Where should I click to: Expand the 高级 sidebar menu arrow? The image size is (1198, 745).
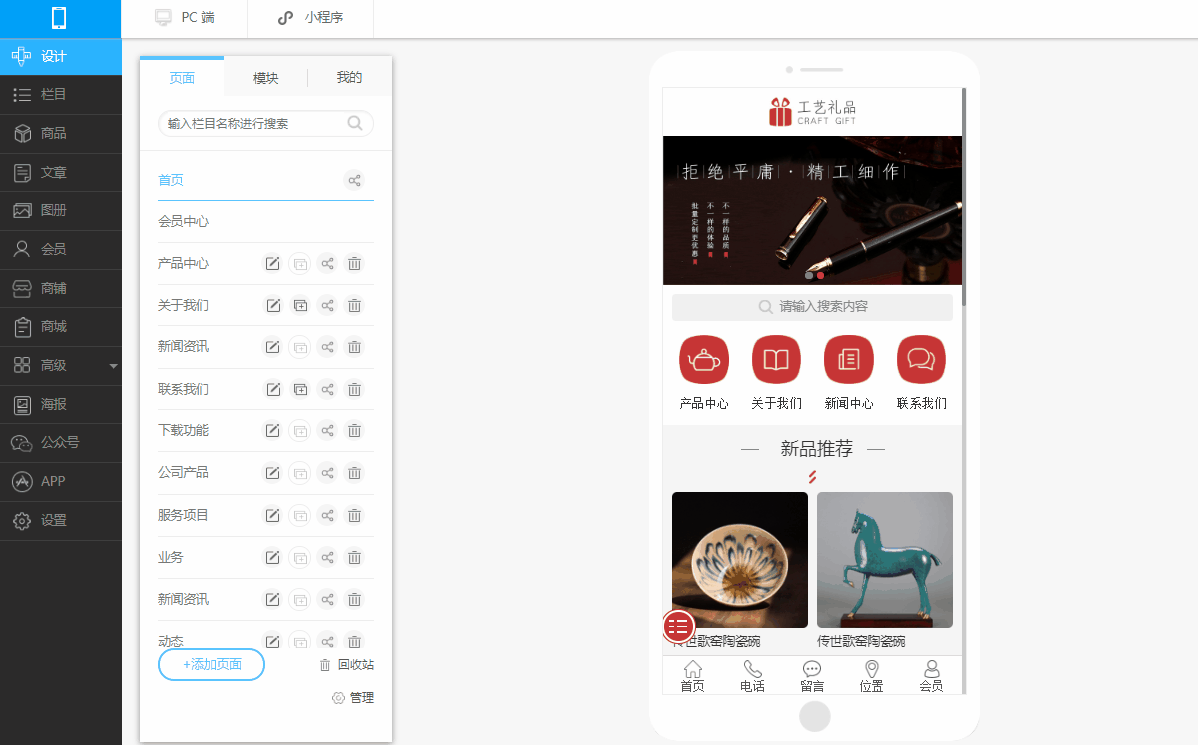pyautogui.click(x=113, y=366)
